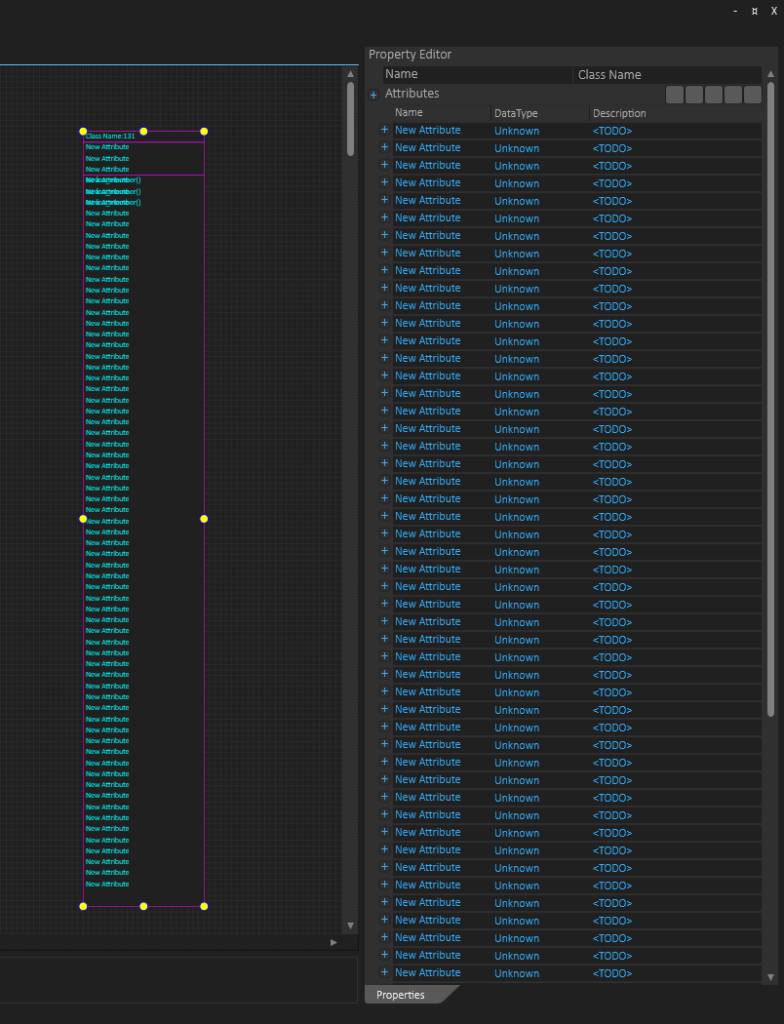The height and width of the screenshot is (1024, 784).
Task: Click the top-center yellow resize handle
Action: coord(144,131)
